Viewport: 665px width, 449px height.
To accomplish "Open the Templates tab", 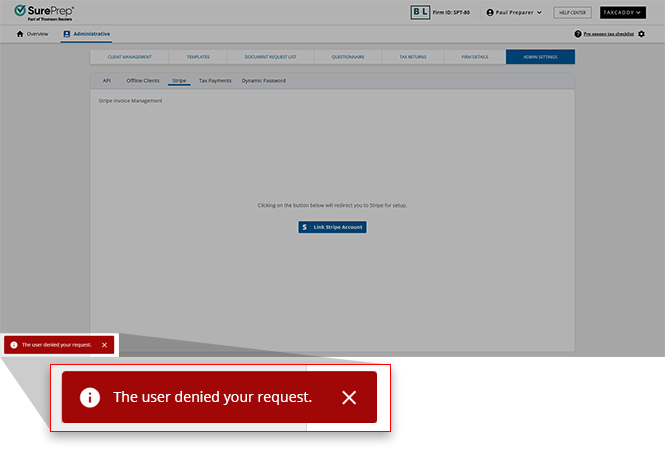I will [x=198, y=57].
